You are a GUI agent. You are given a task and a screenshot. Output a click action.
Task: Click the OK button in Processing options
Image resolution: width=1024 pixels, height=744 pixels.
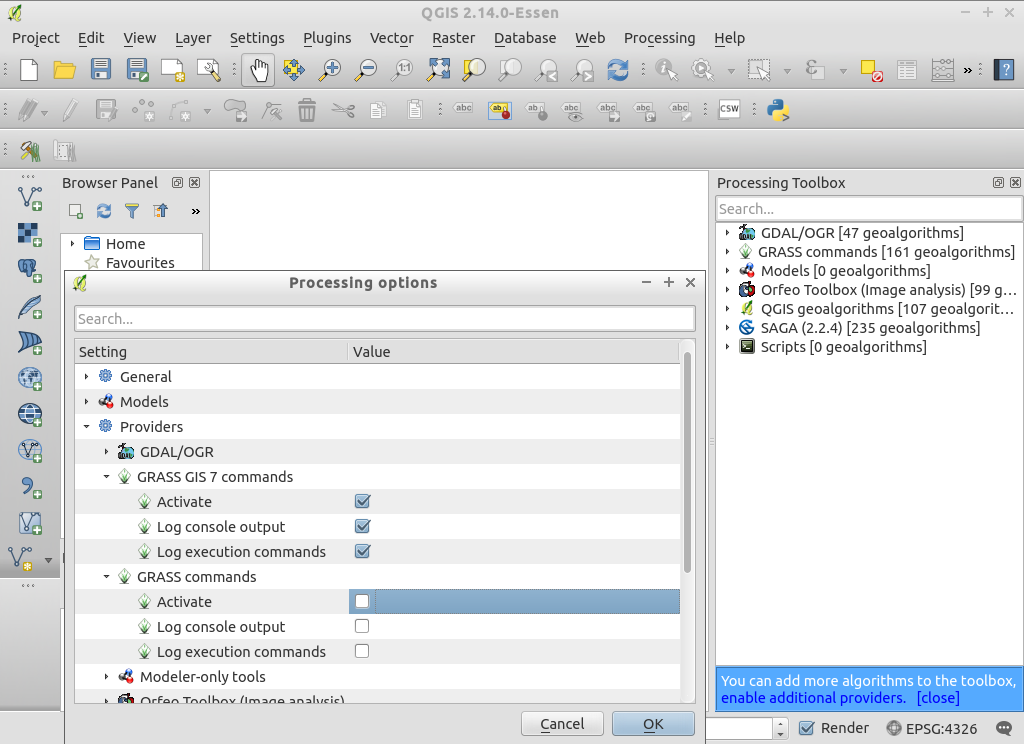pyautogui.click(x=653, y=724)
